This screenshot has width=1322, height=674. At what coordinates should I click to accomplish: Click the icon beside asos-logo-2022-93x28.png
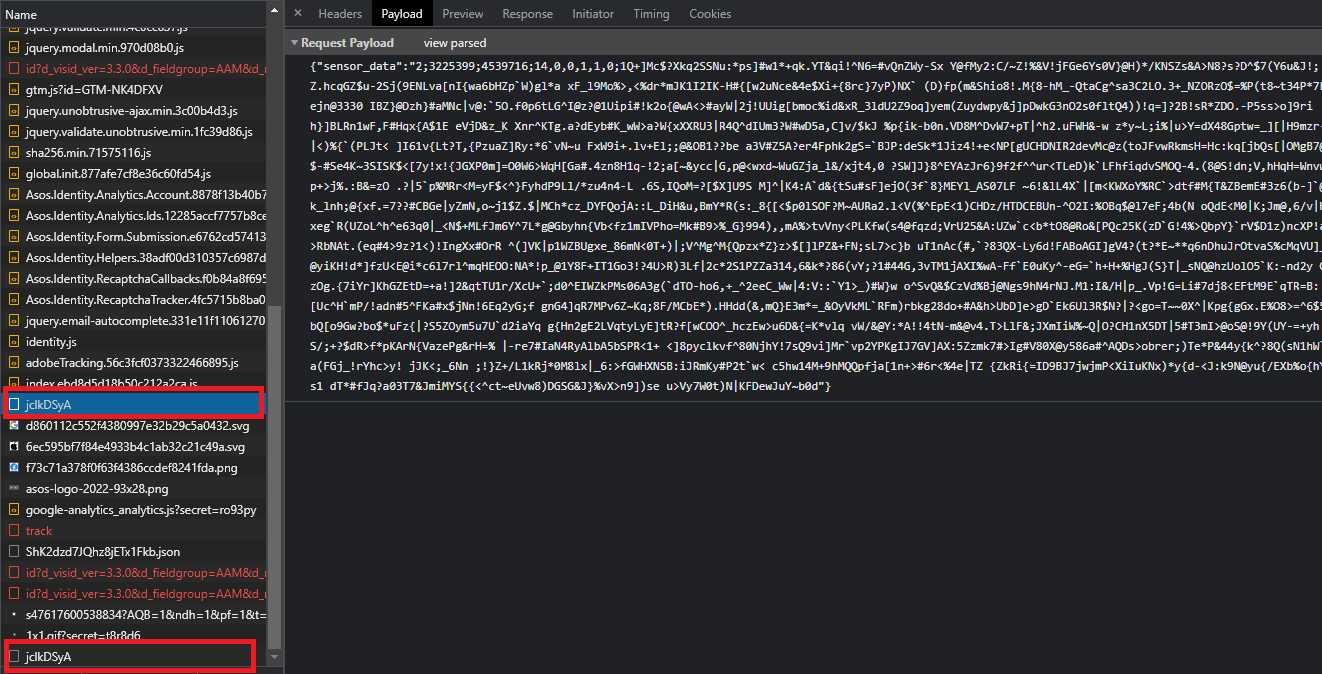pyautogui.click(x=14, y=489)
